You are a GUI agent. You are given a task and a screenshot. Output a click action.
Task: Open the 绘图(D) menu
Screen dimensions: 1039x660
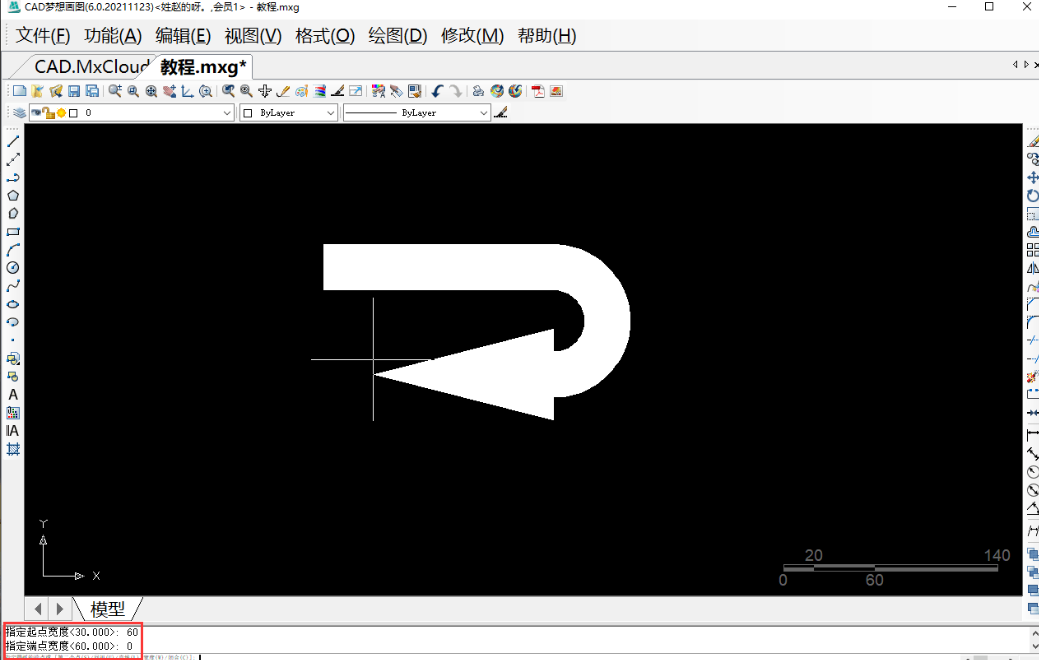tap(397, 36)
